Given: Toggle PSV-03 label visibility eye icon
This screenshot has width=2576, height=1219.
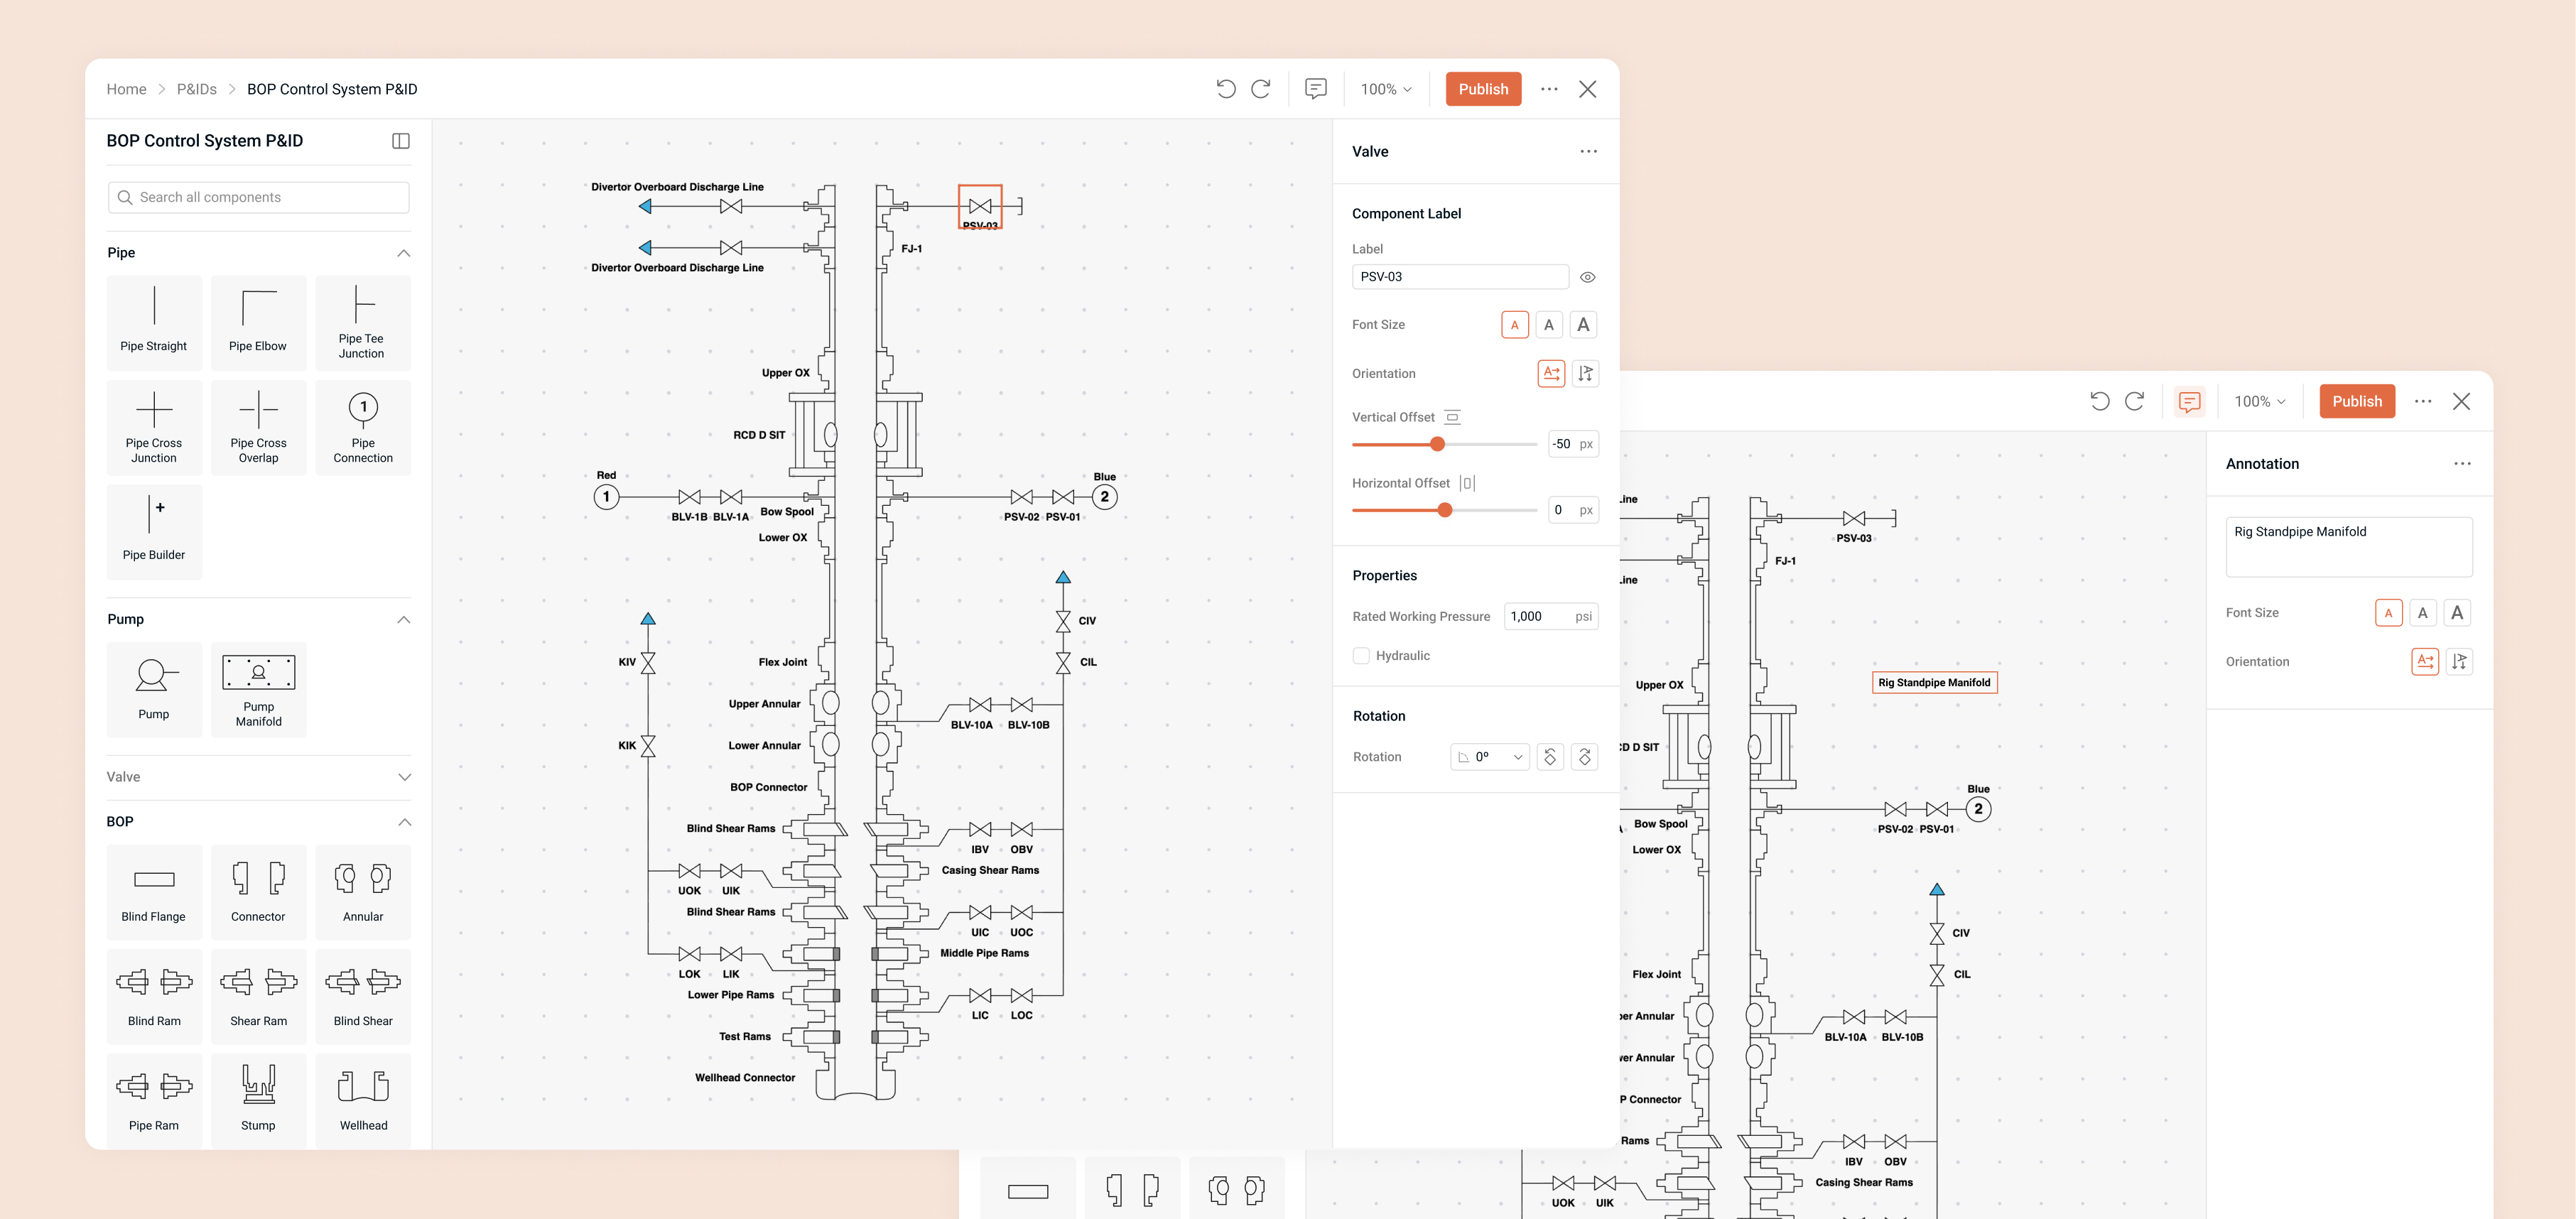Looking at the screenshot, I should coord(1587,277).
